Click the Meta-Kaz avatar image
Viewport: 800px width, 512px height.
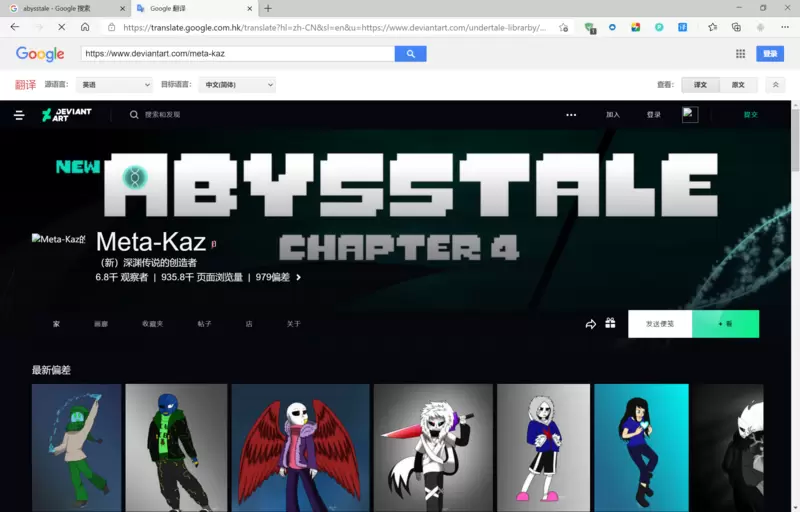coord(58,239)
